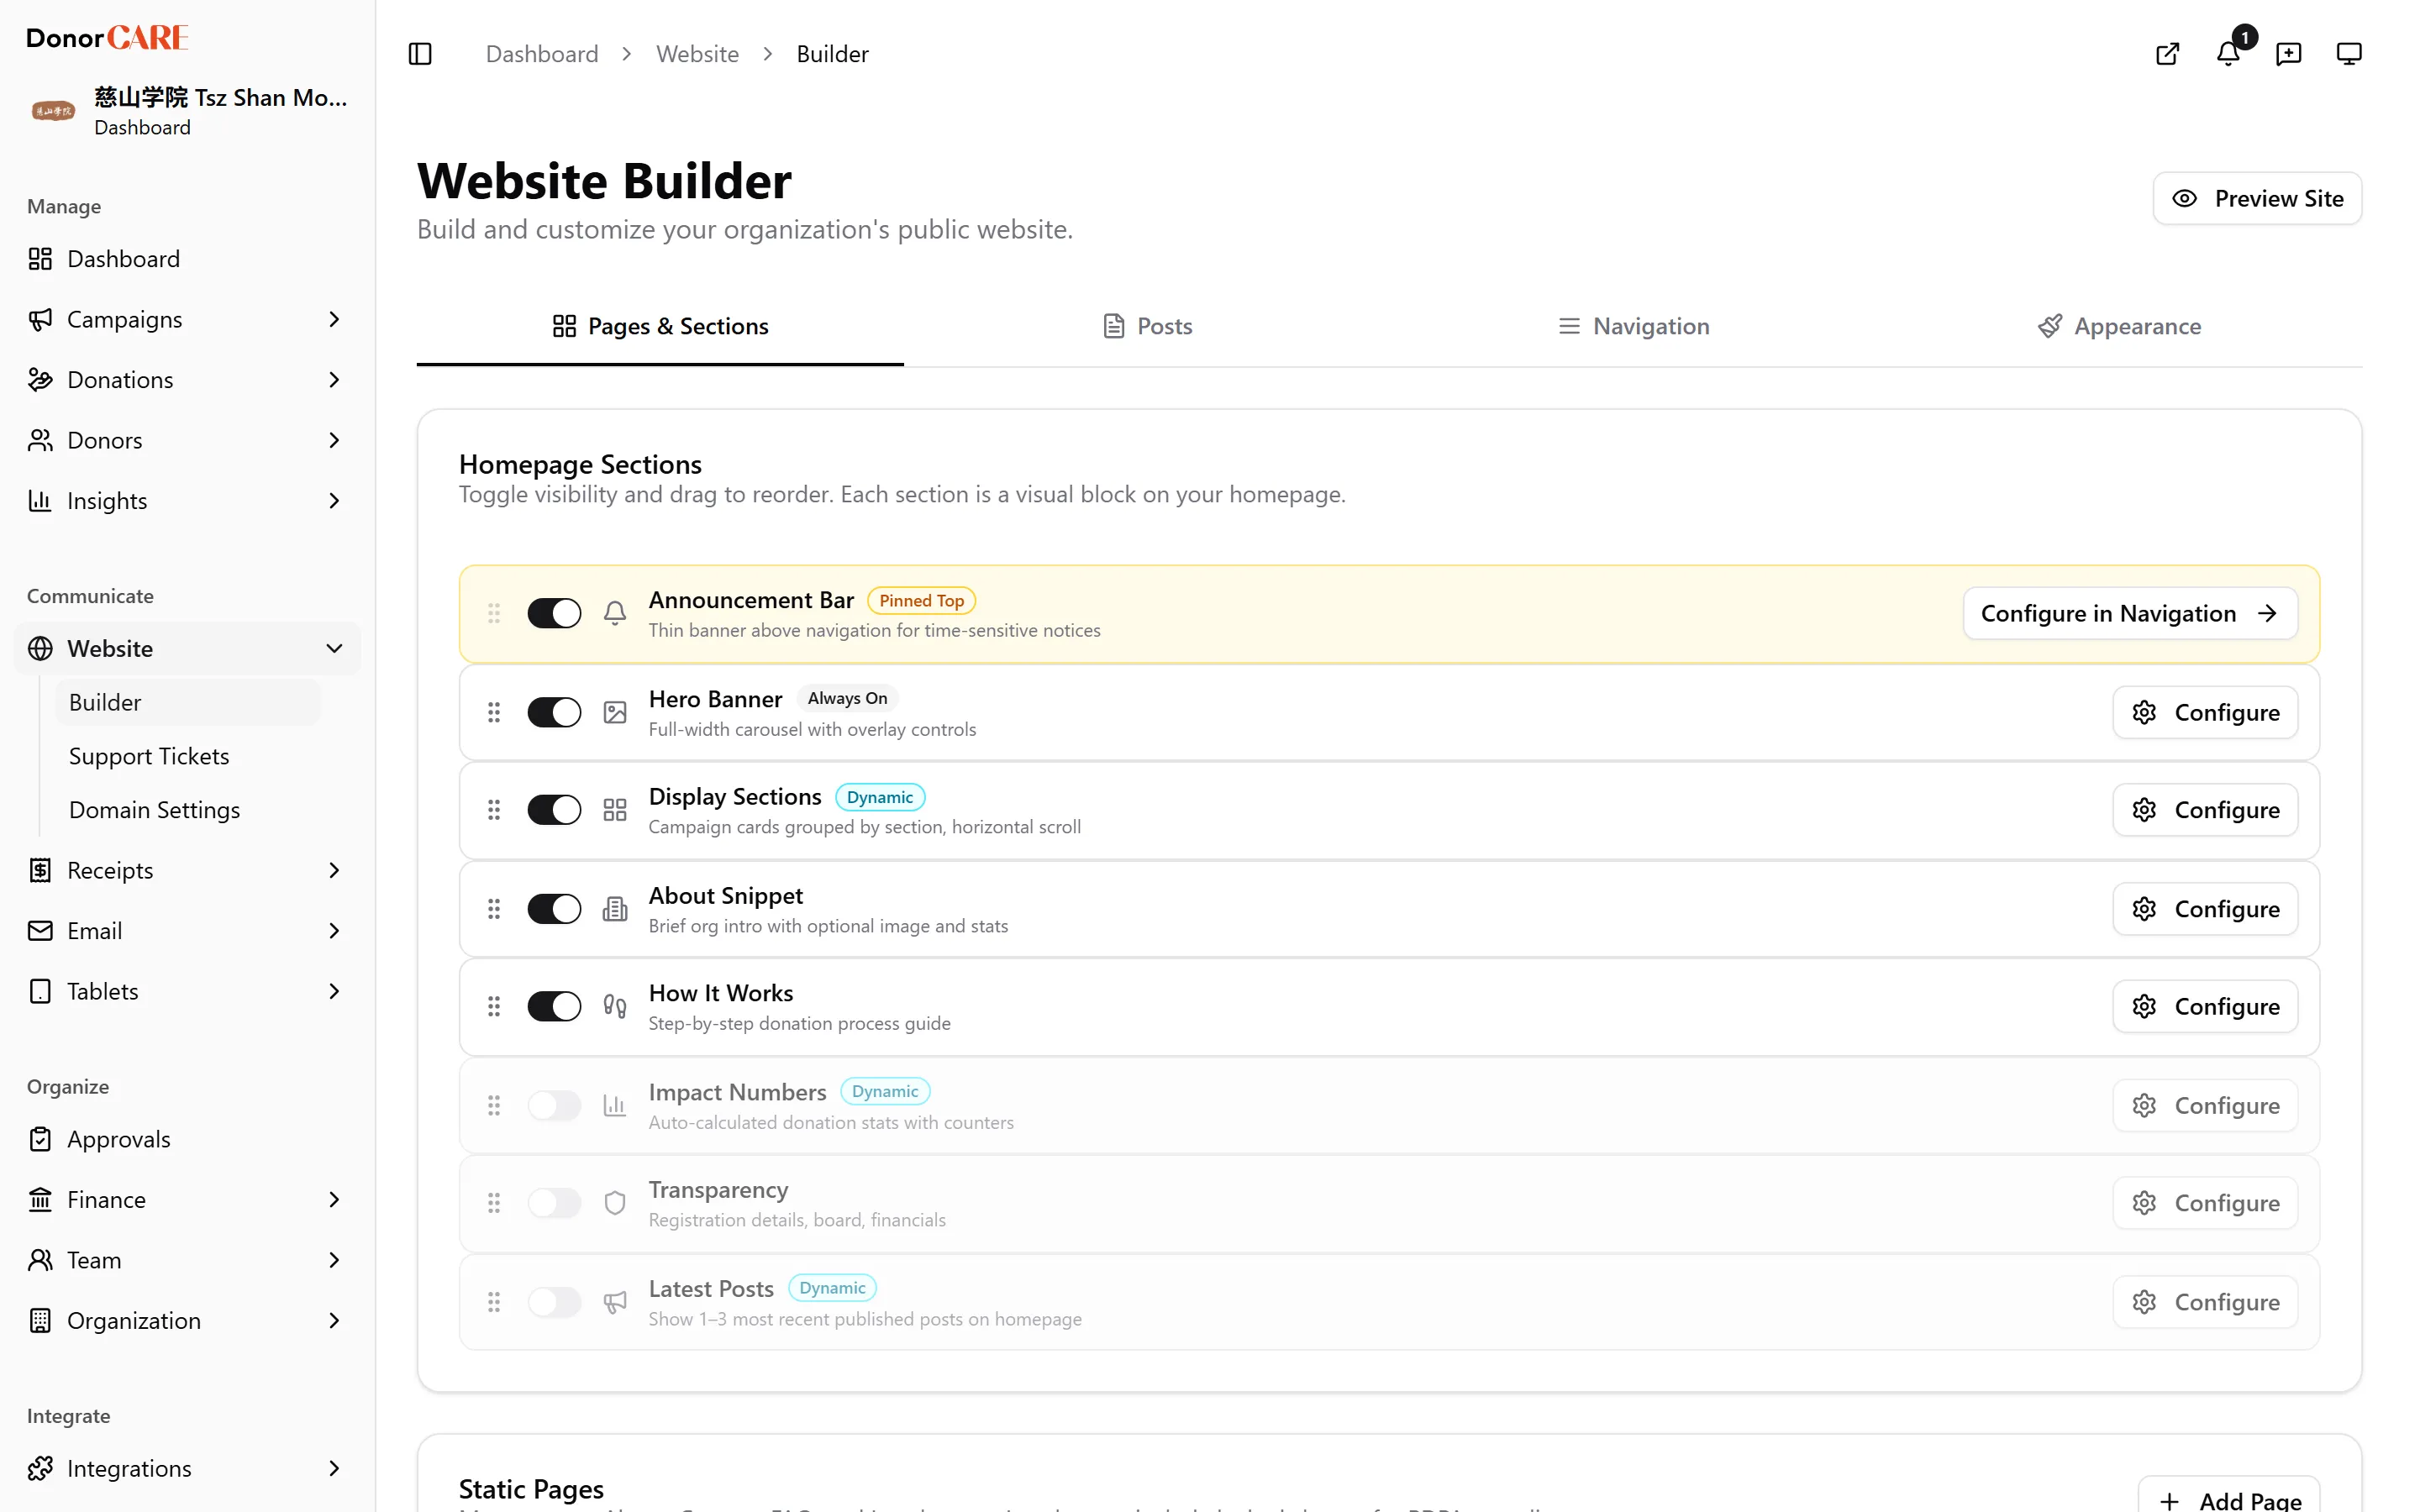
Task: Expand the Team menu chevron
Action: point(334,1260)
